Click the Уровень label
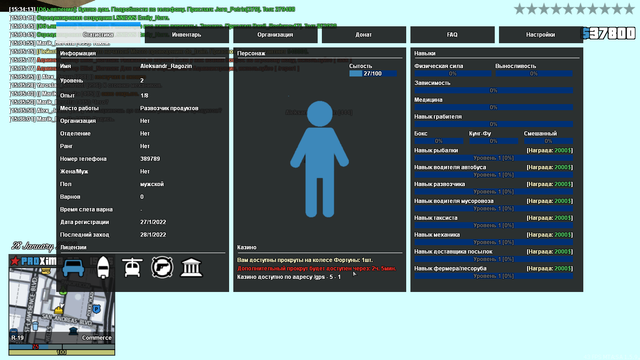Image resolution: width=640 pixels, height=360 pixels. pyautogui.click(x=71, y=80)
